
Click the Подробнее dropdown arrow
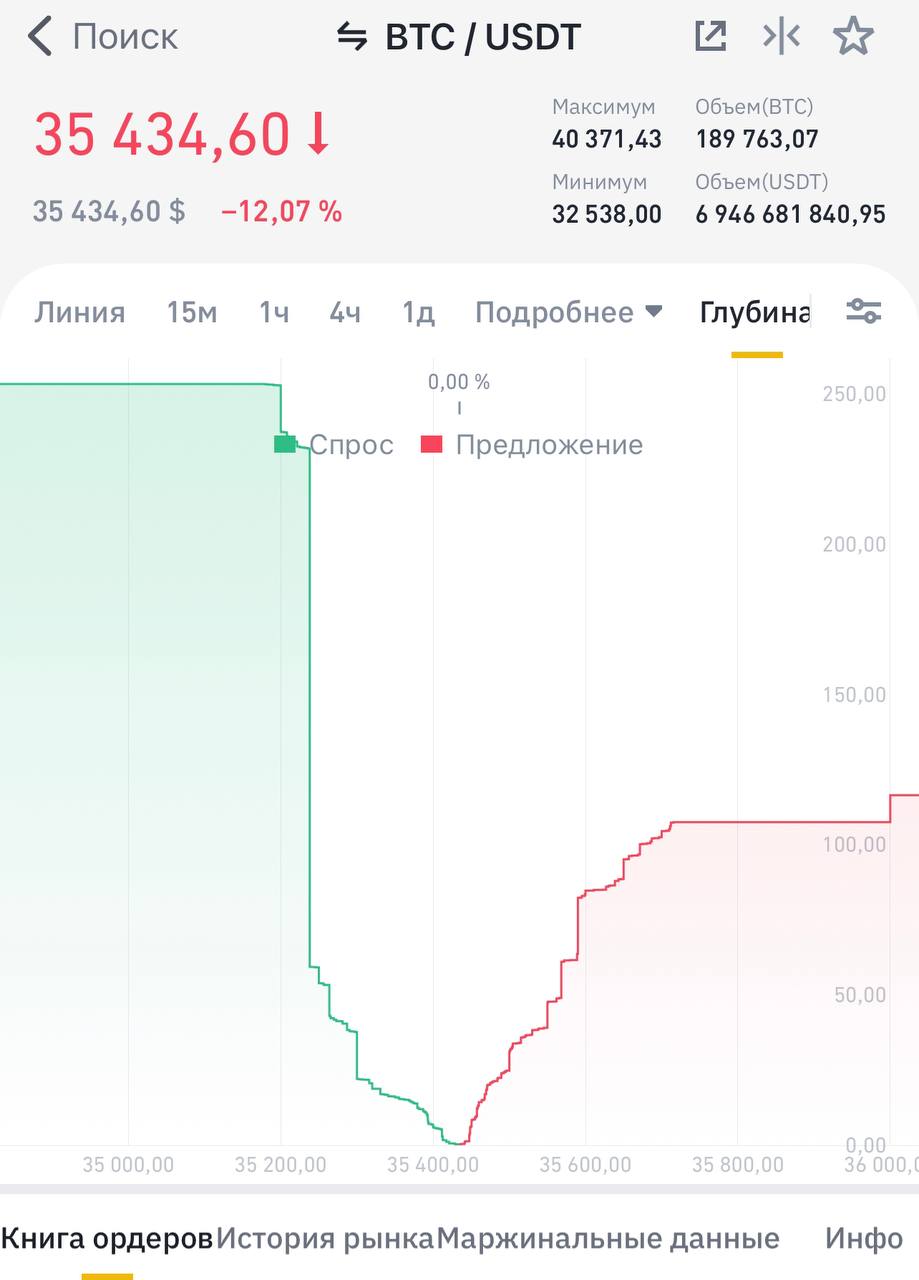click(x=653, y=312)
